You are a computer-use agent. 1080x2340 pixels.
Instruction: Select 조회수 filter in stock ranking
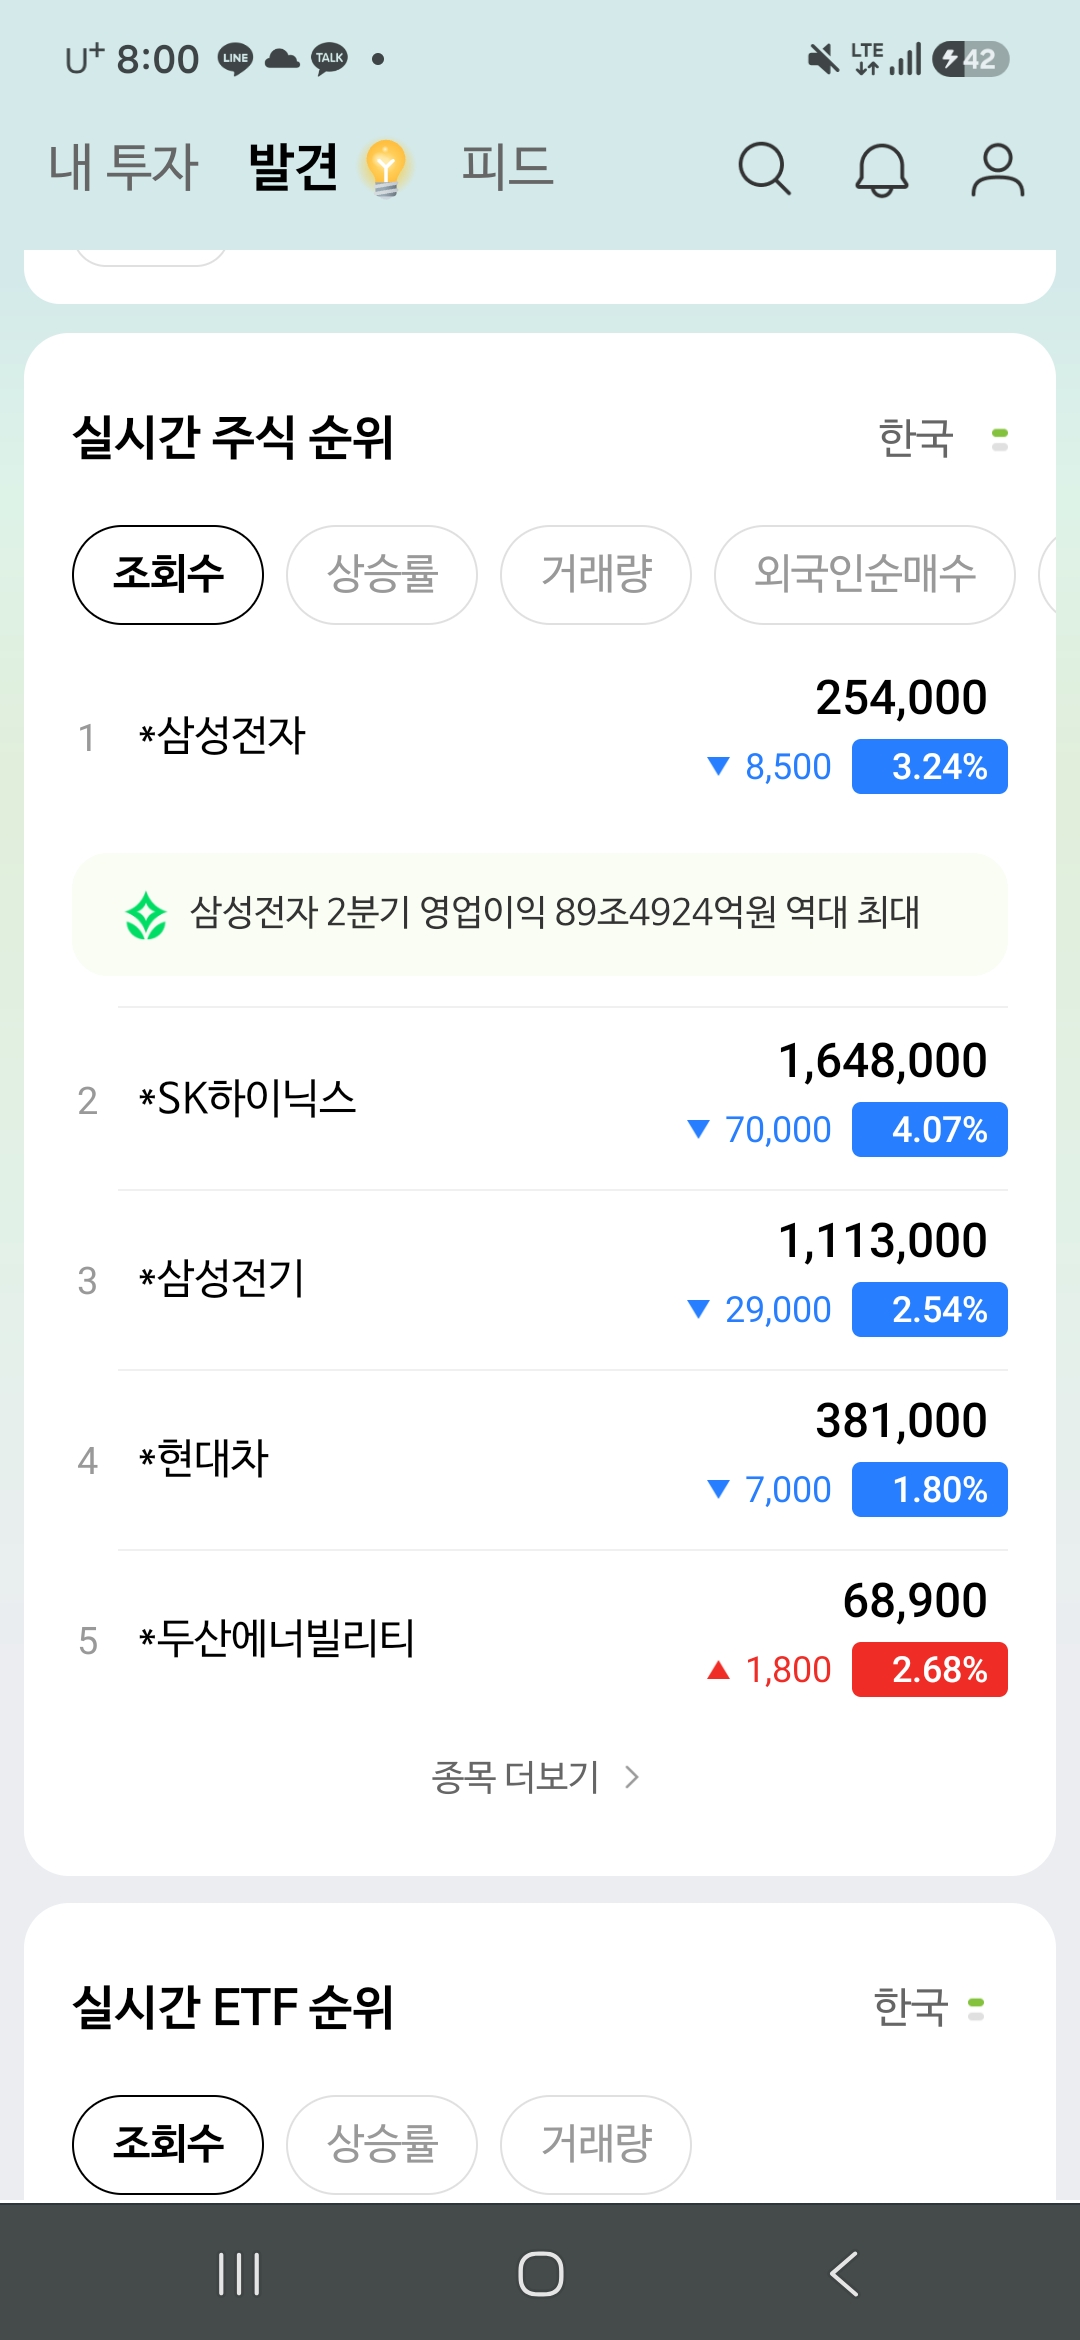click(x=168, y=575)
